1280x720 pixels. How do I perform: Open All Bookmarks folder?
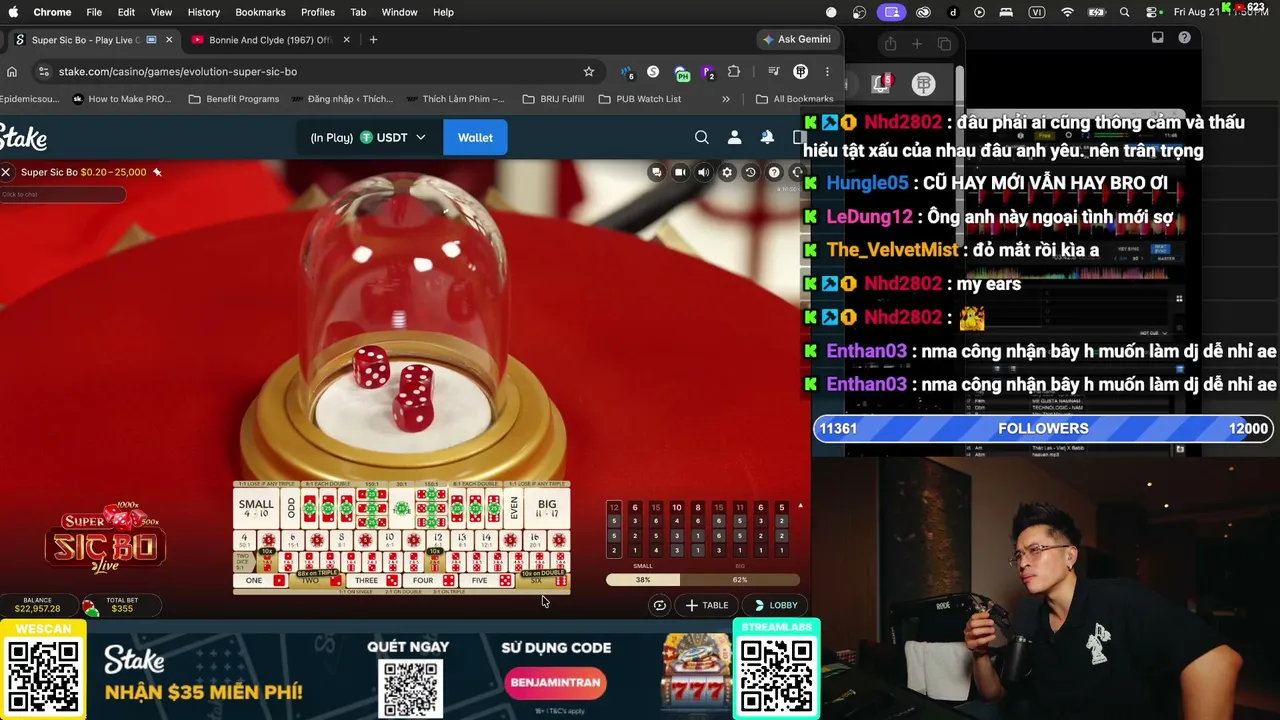(795, 99)
